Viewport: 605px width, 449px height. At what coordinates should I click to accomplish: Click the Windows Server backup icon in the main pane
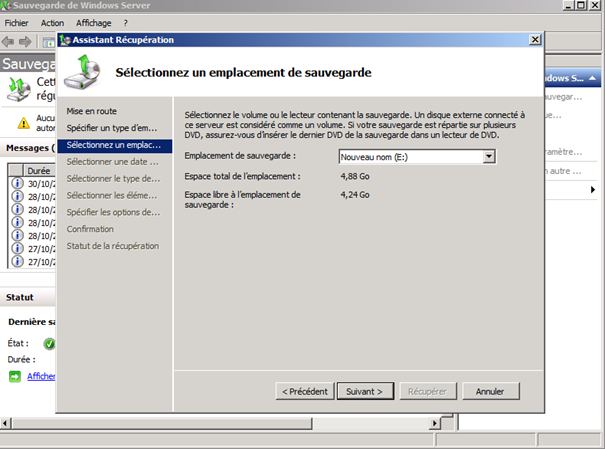19,89
